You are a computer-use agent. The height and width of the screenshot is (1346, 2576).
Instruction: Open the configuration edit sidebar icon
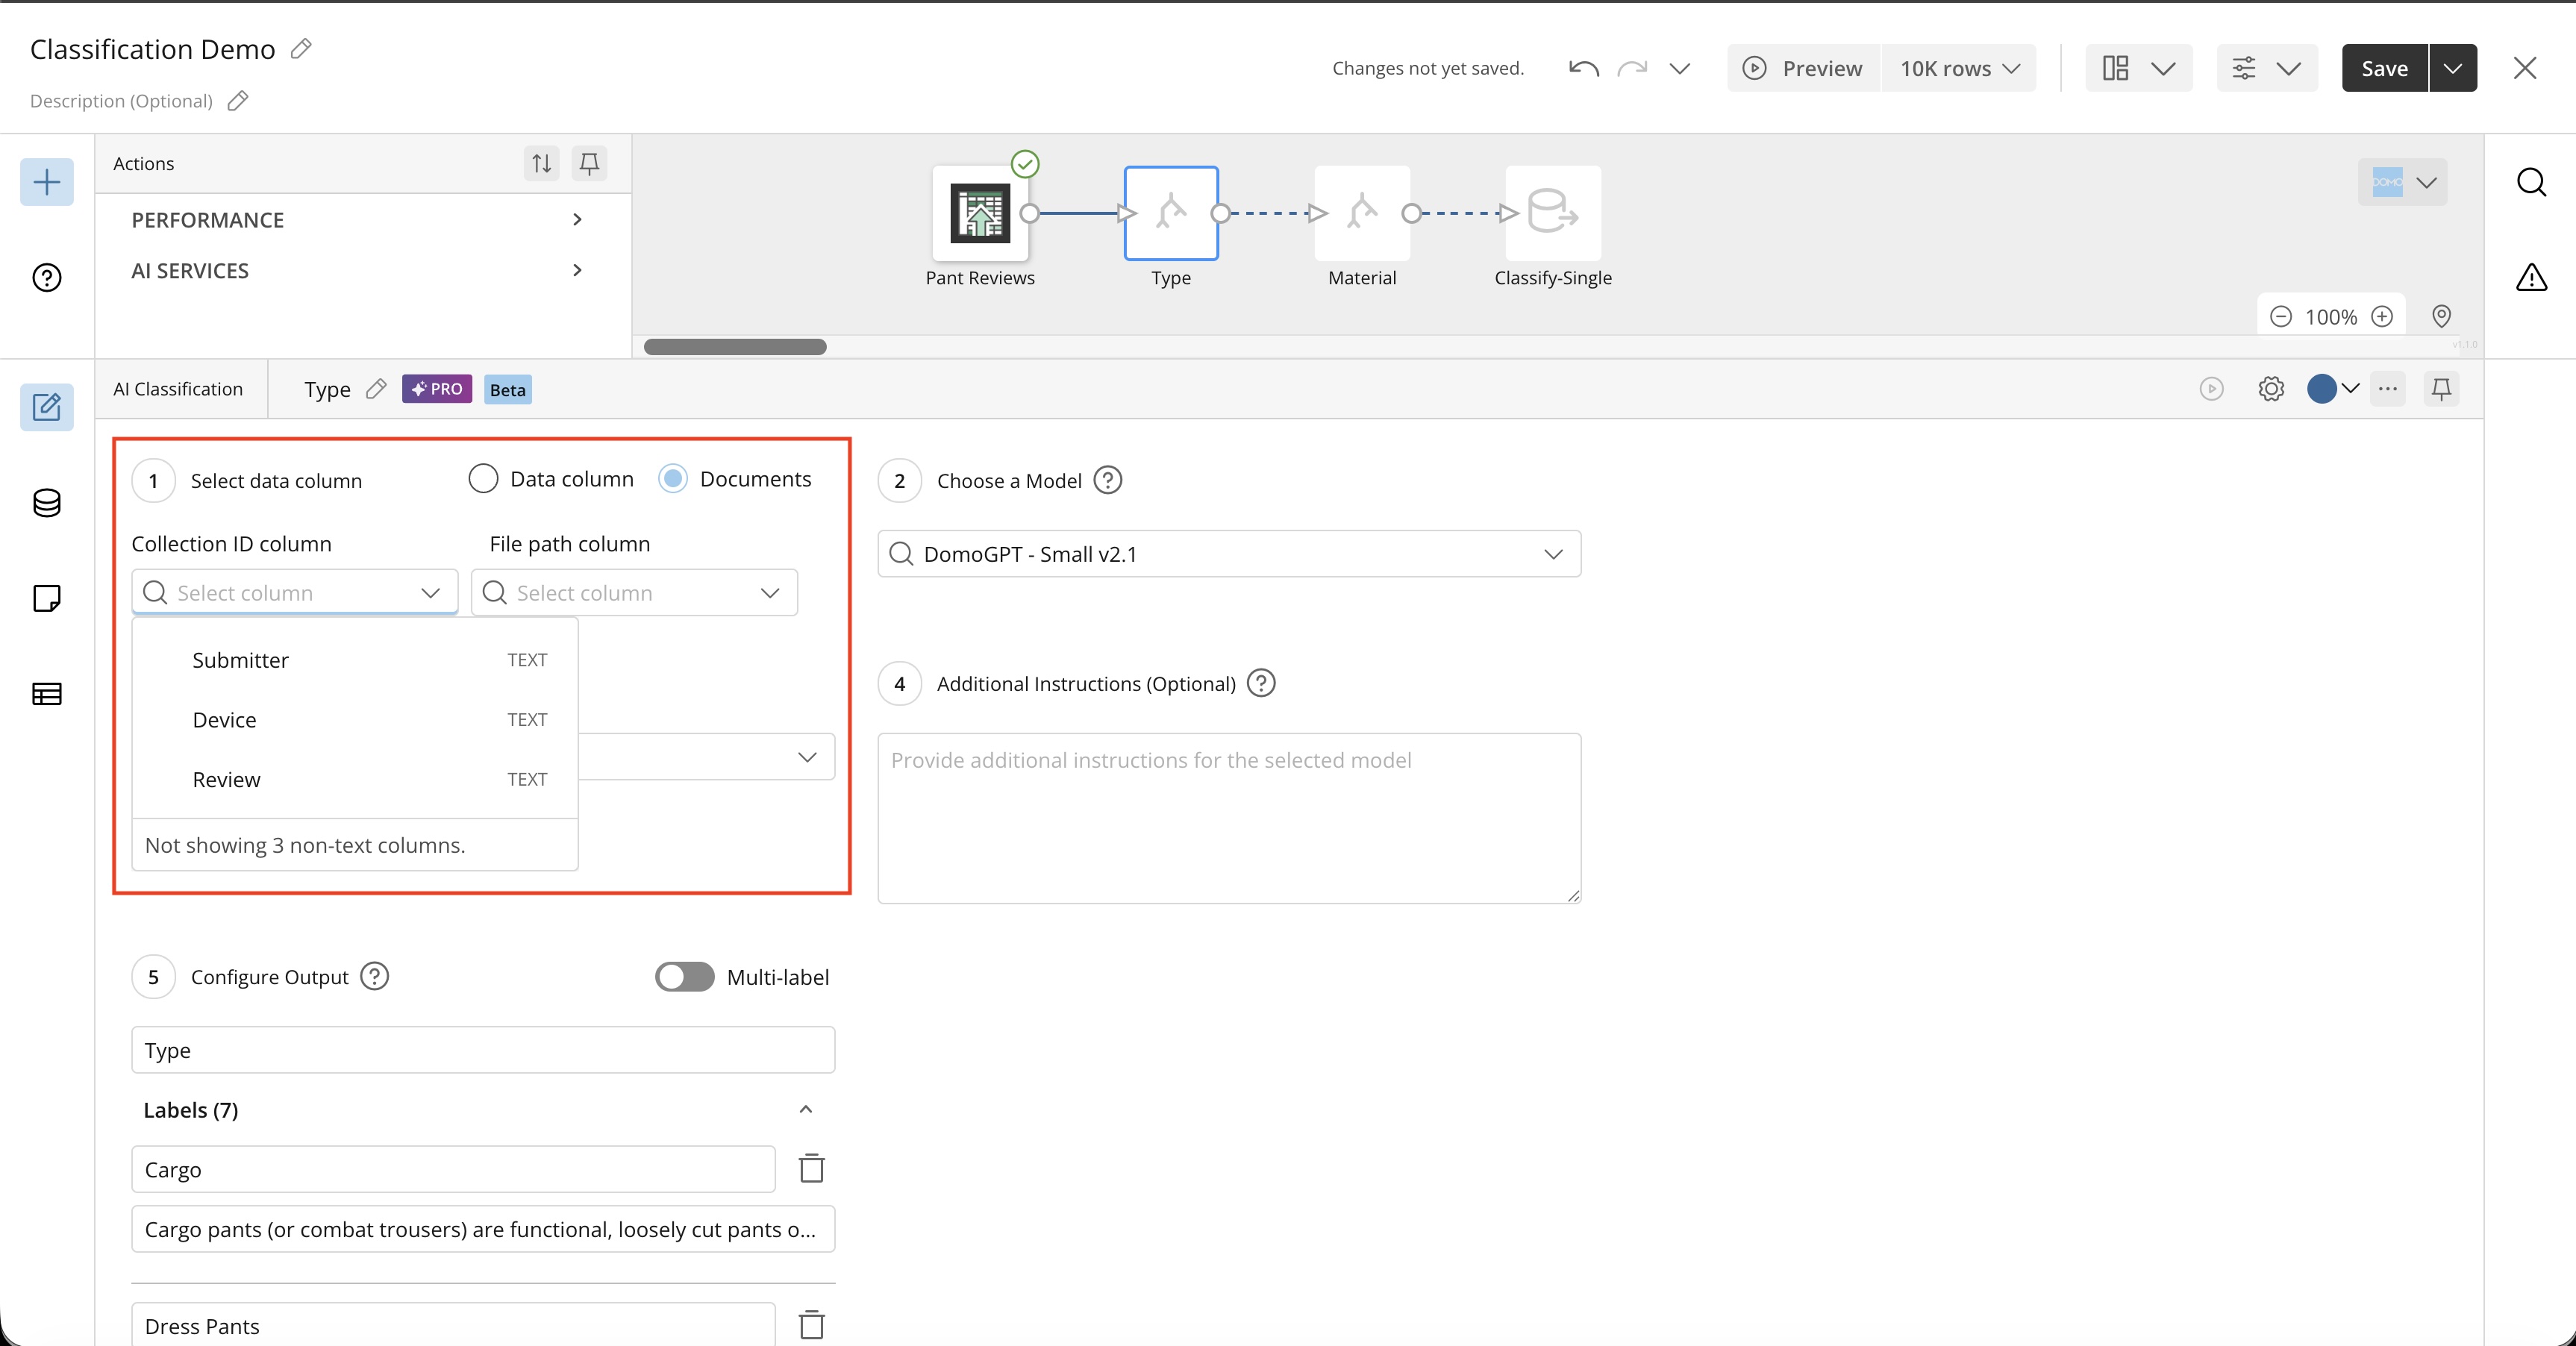tap(47, 407)
